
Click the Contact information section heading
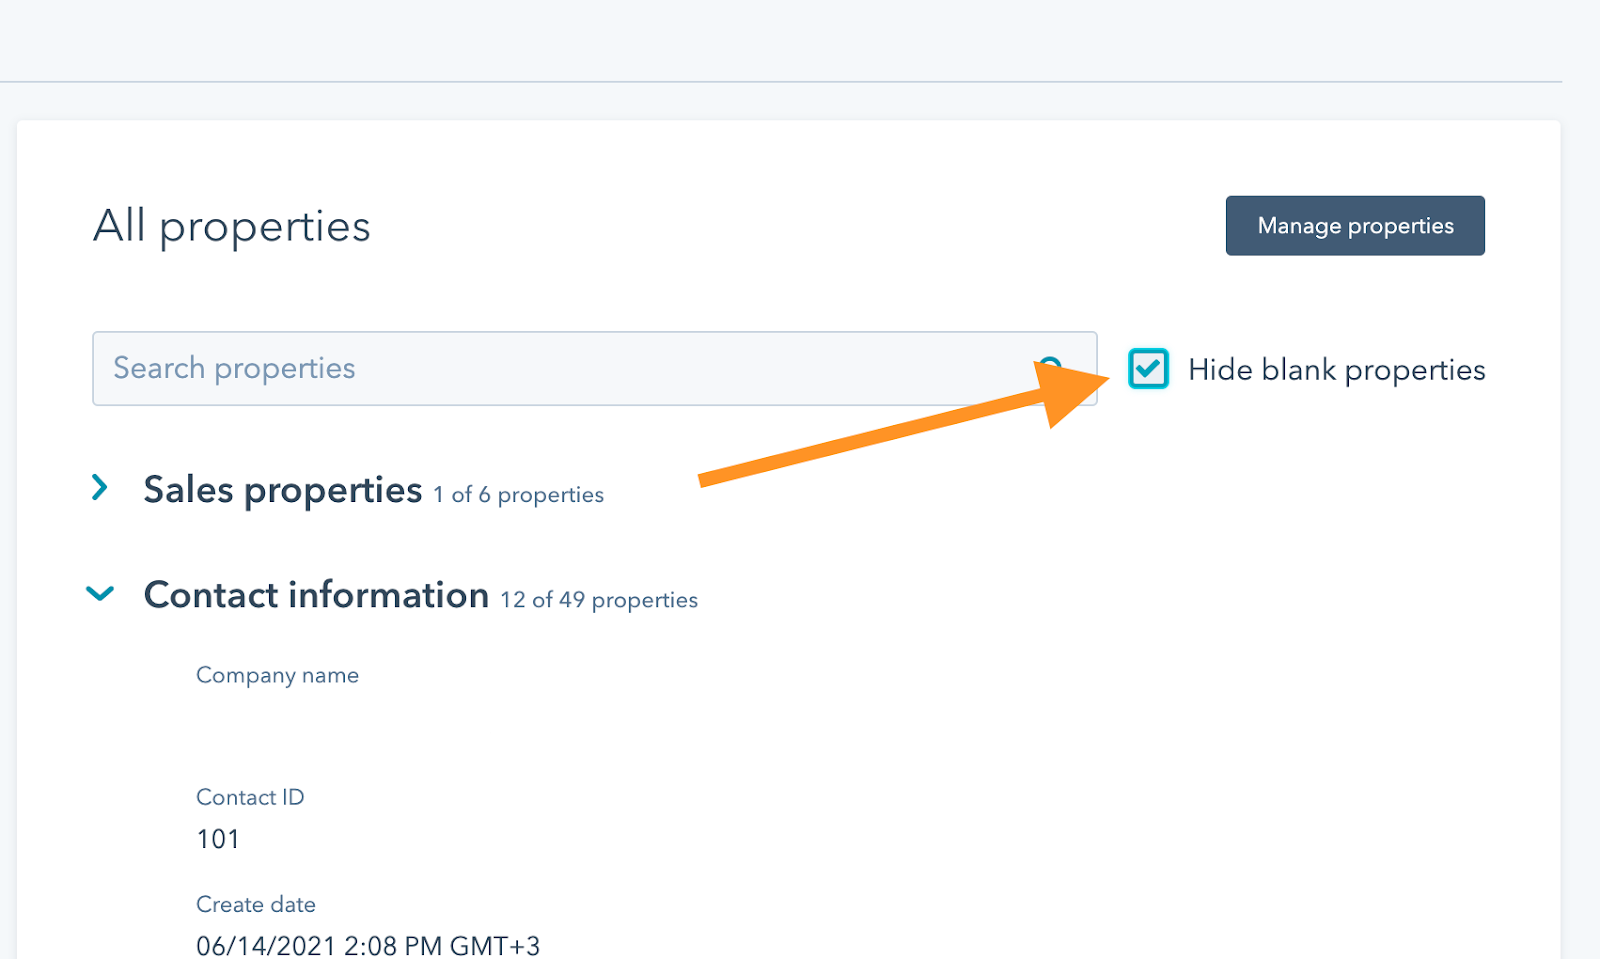coord(316,595)
